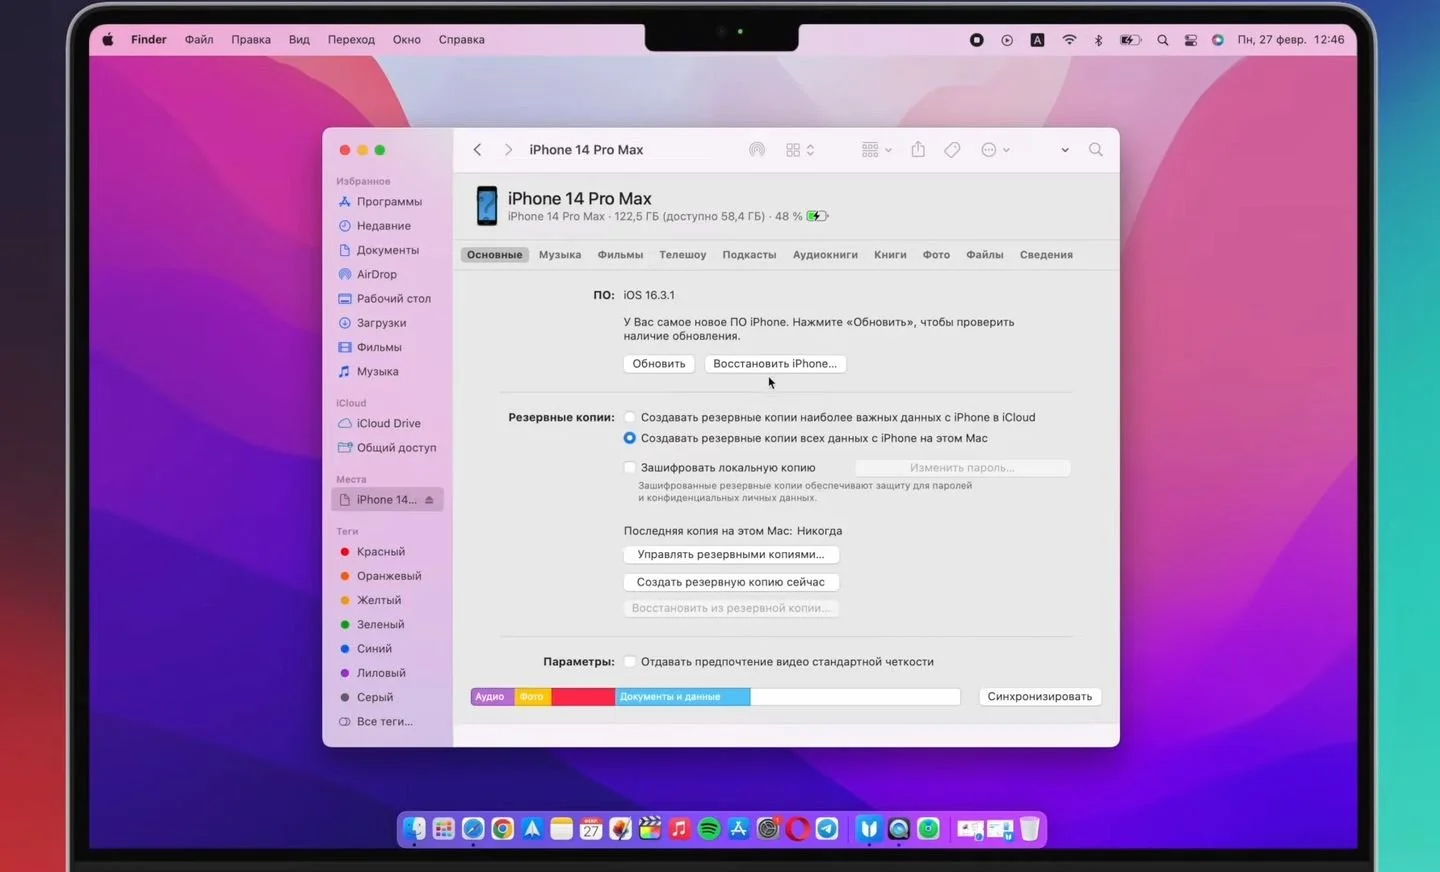Open the Share icon in the toolbar

[918, 149]
